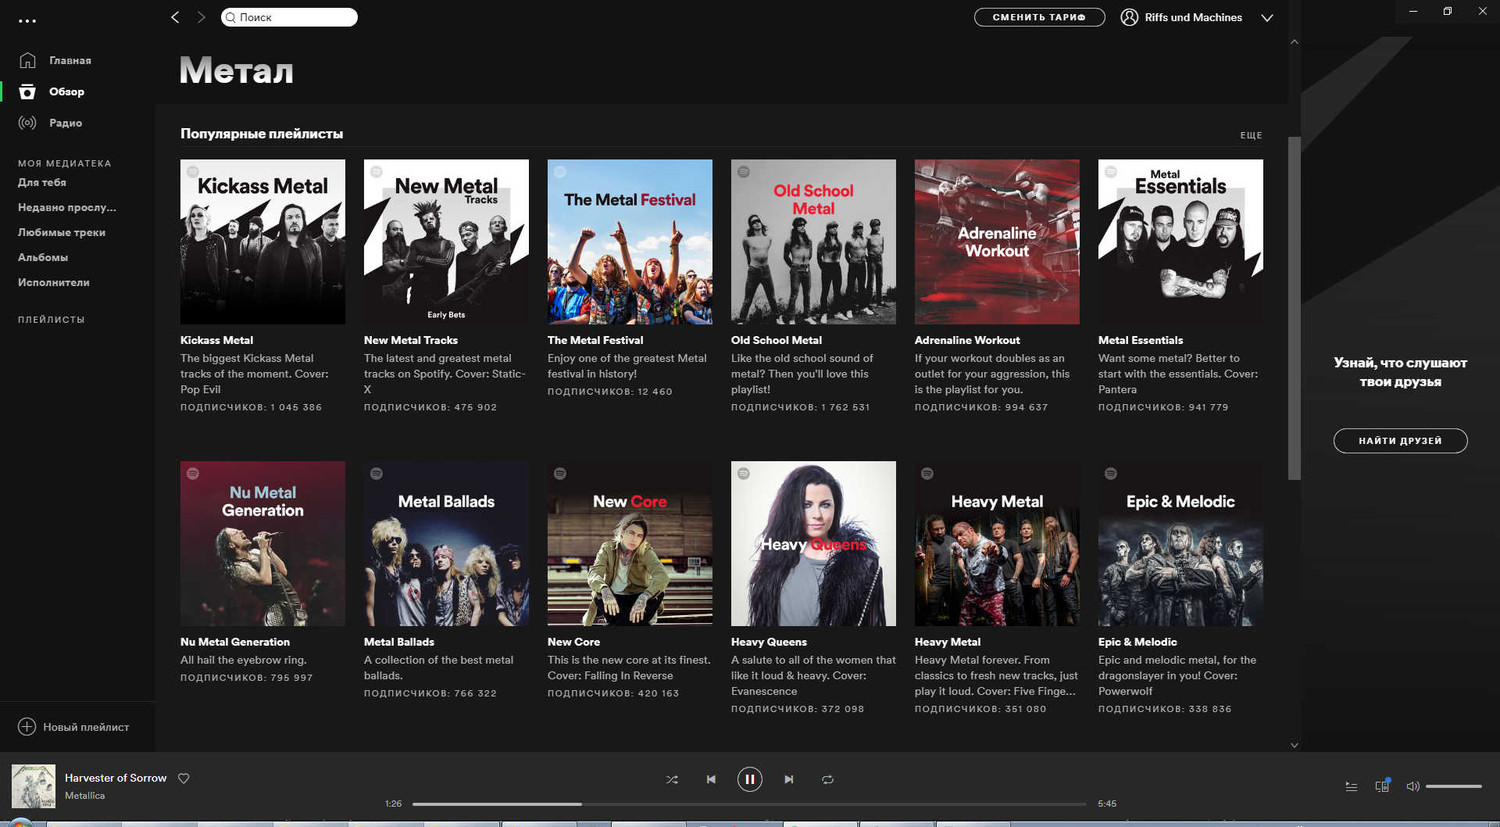Click the Nu Metal Generation title text

[235, 642]
